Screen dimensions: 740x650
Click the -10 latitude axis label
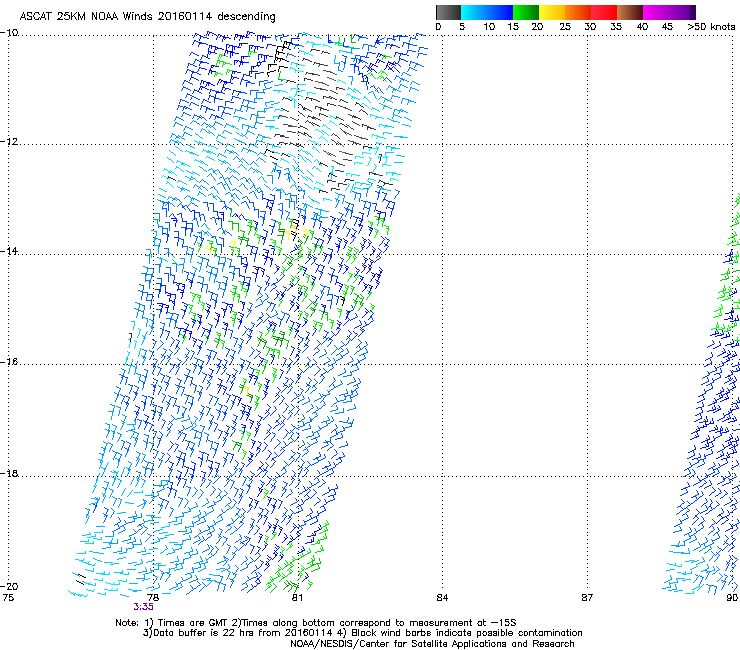coord(9,33)
